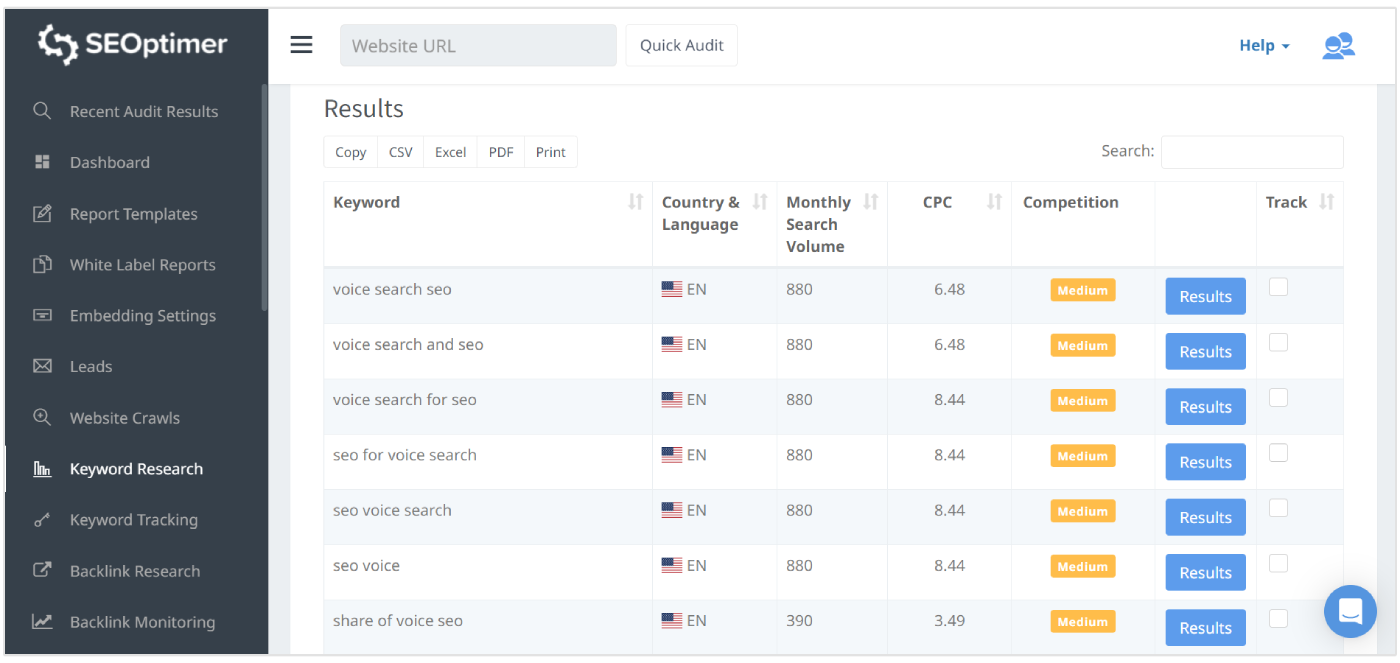Open the Dashboard grid icon

(x=42, y=161)
